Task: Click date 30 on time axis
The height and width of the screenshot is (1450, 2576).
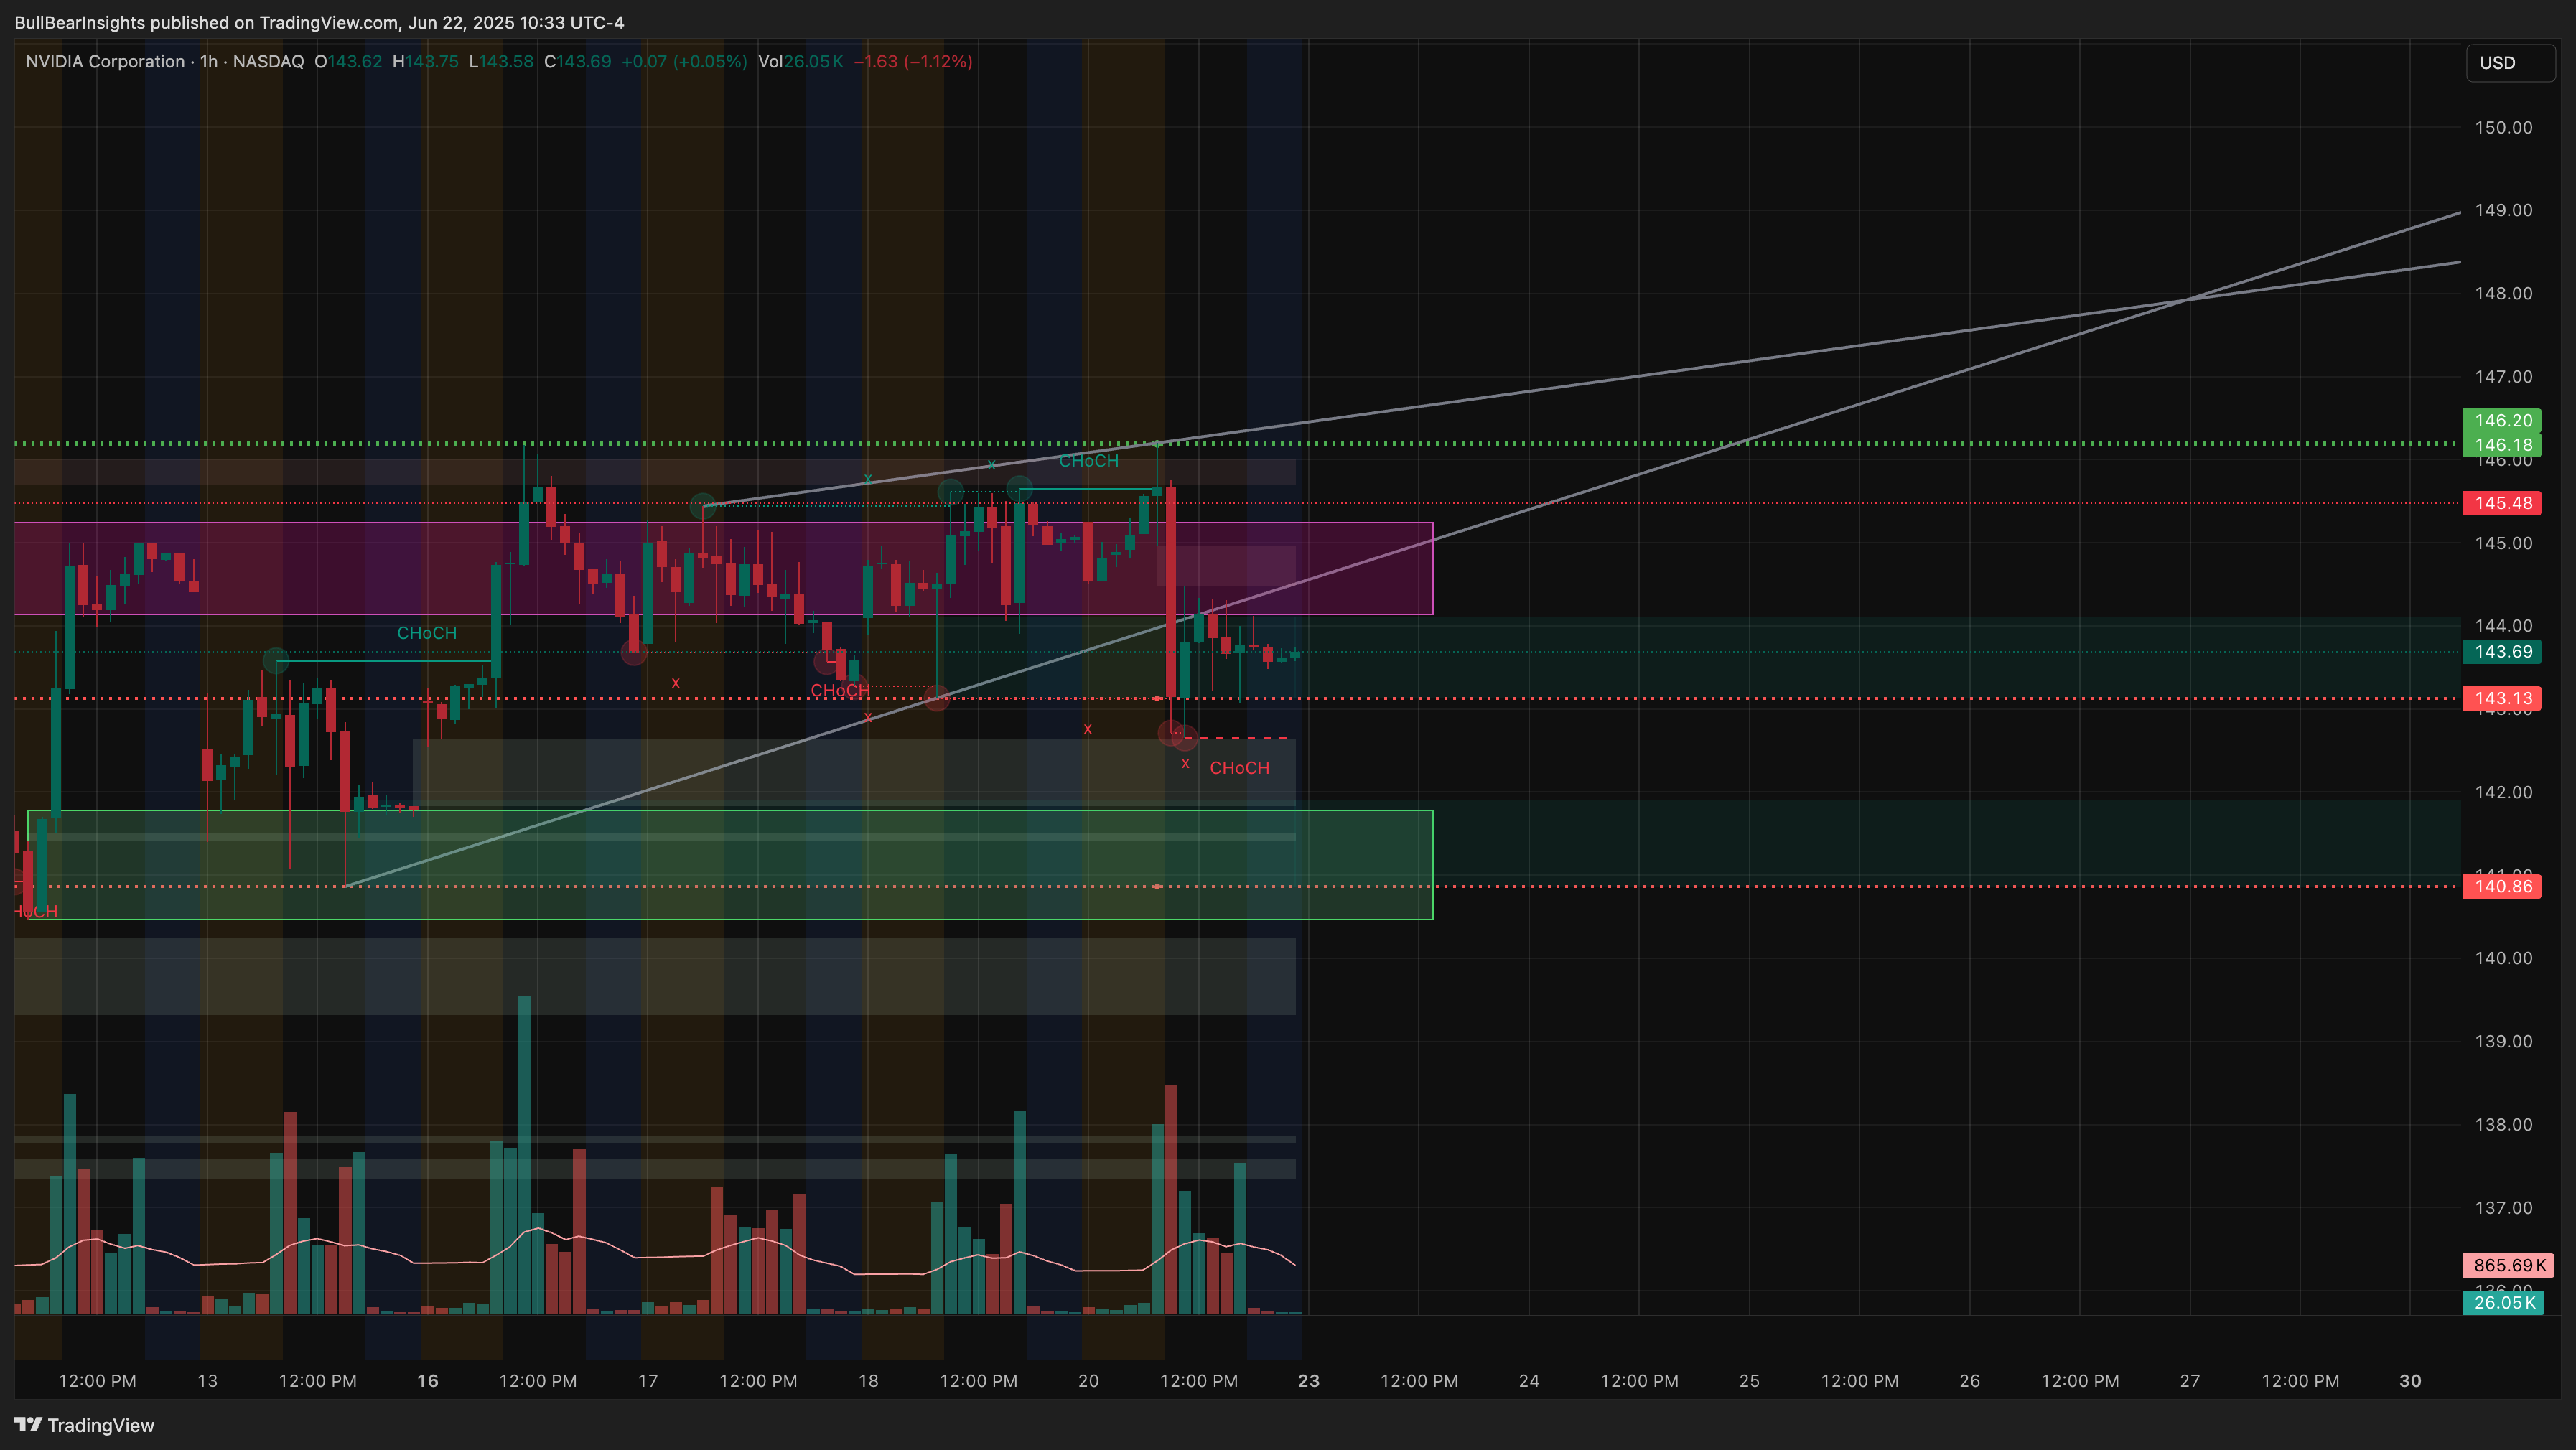Action: coord(2410,1381)
